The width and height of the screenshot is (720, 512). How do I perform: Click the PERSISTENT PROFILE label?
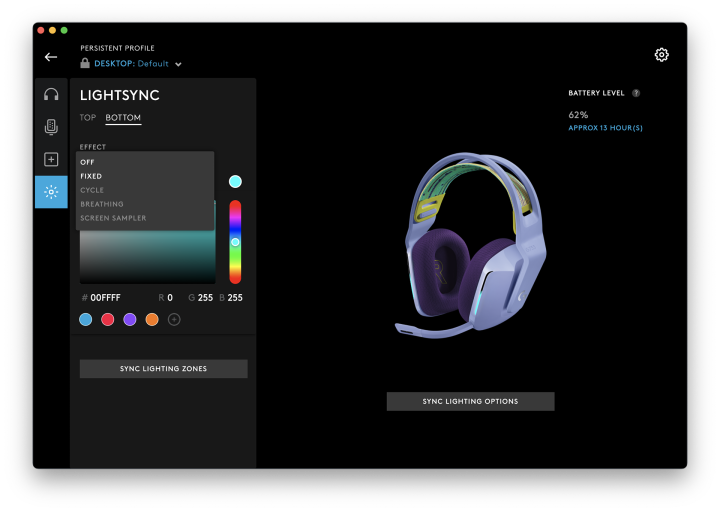pyautogui.click(x=117, y=48)
